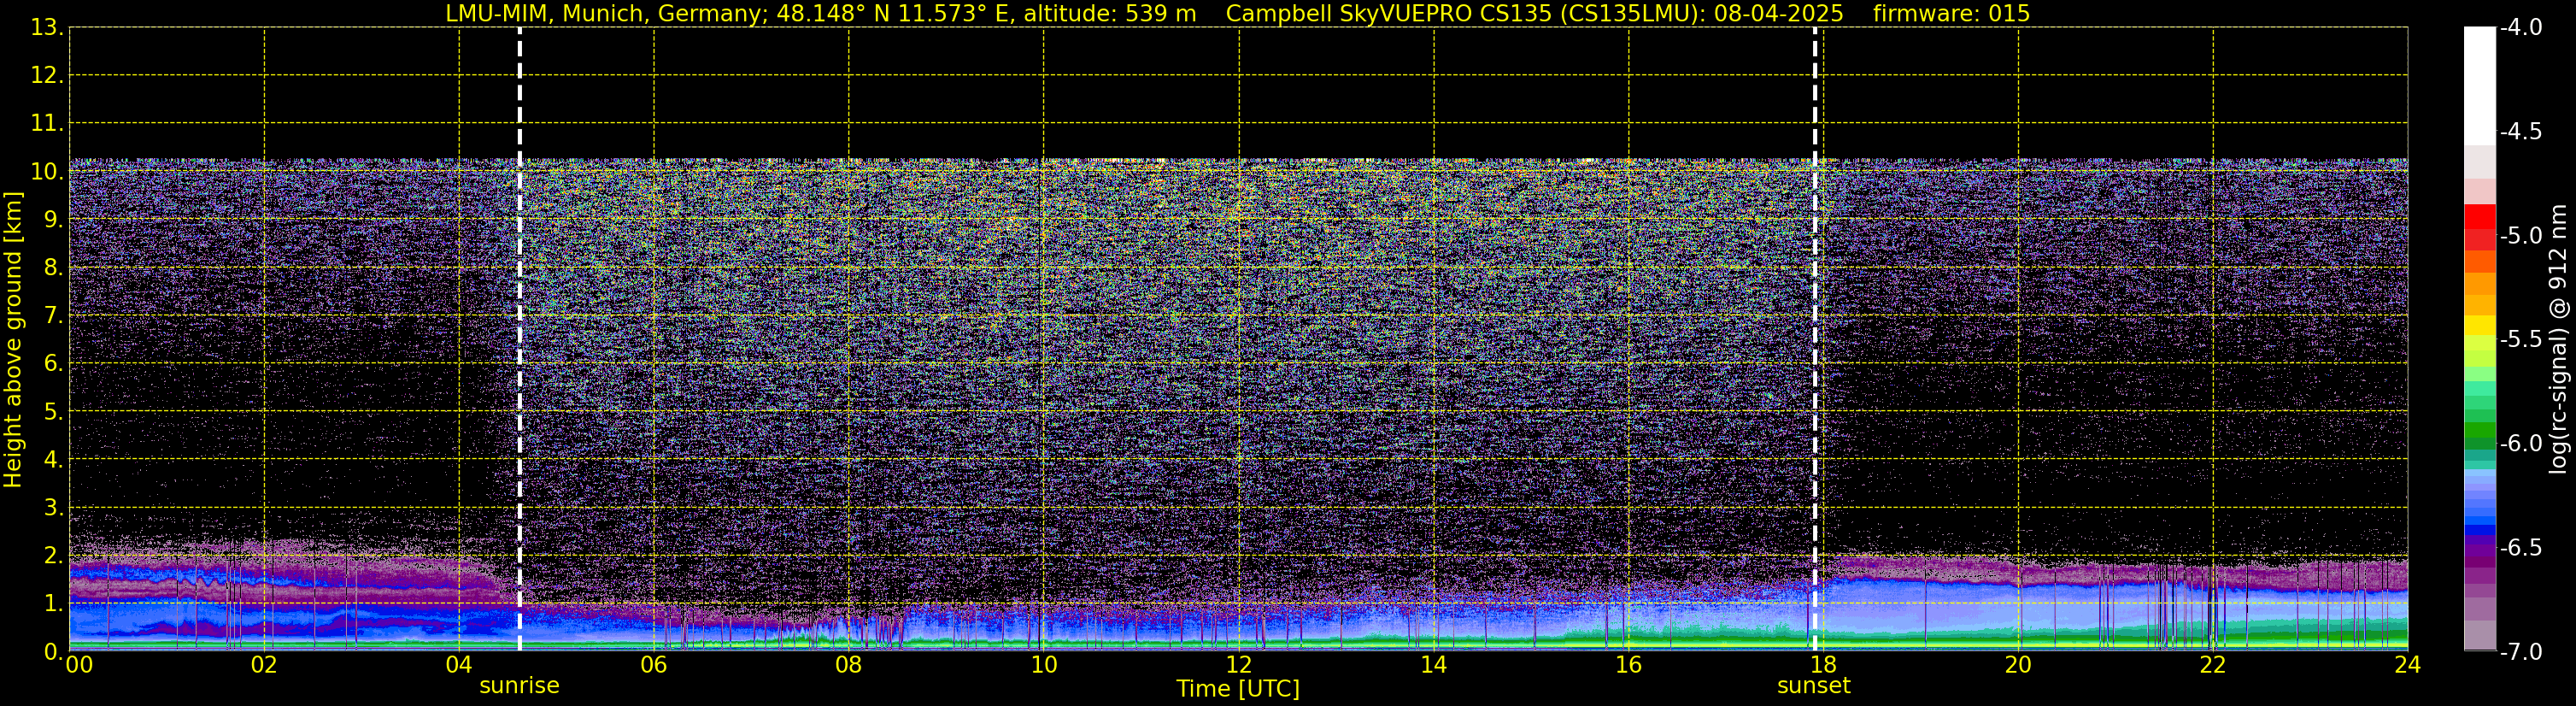Click the x-axis tick label 12
2576x706 pixels.
(x=1239, y=665)
